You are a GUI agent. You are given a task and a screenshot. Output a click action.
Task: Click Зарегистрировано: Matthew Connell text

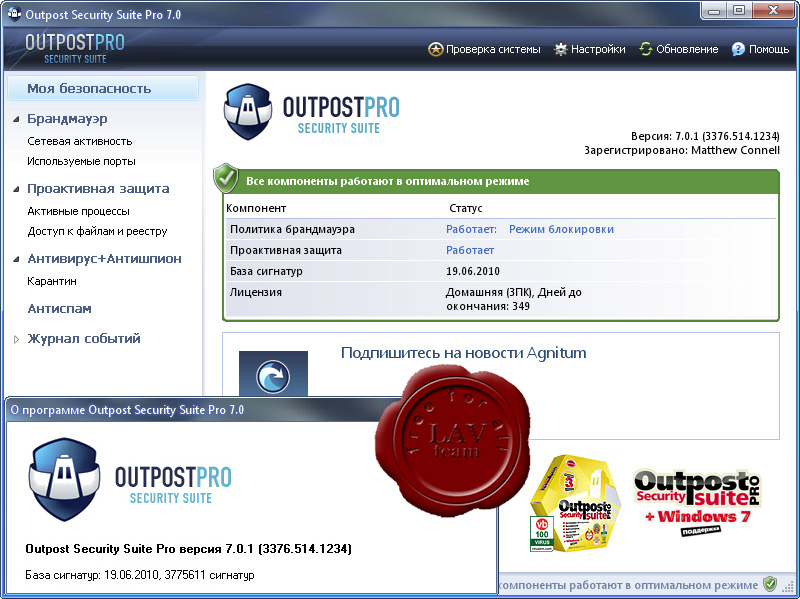tap(682, 150)
